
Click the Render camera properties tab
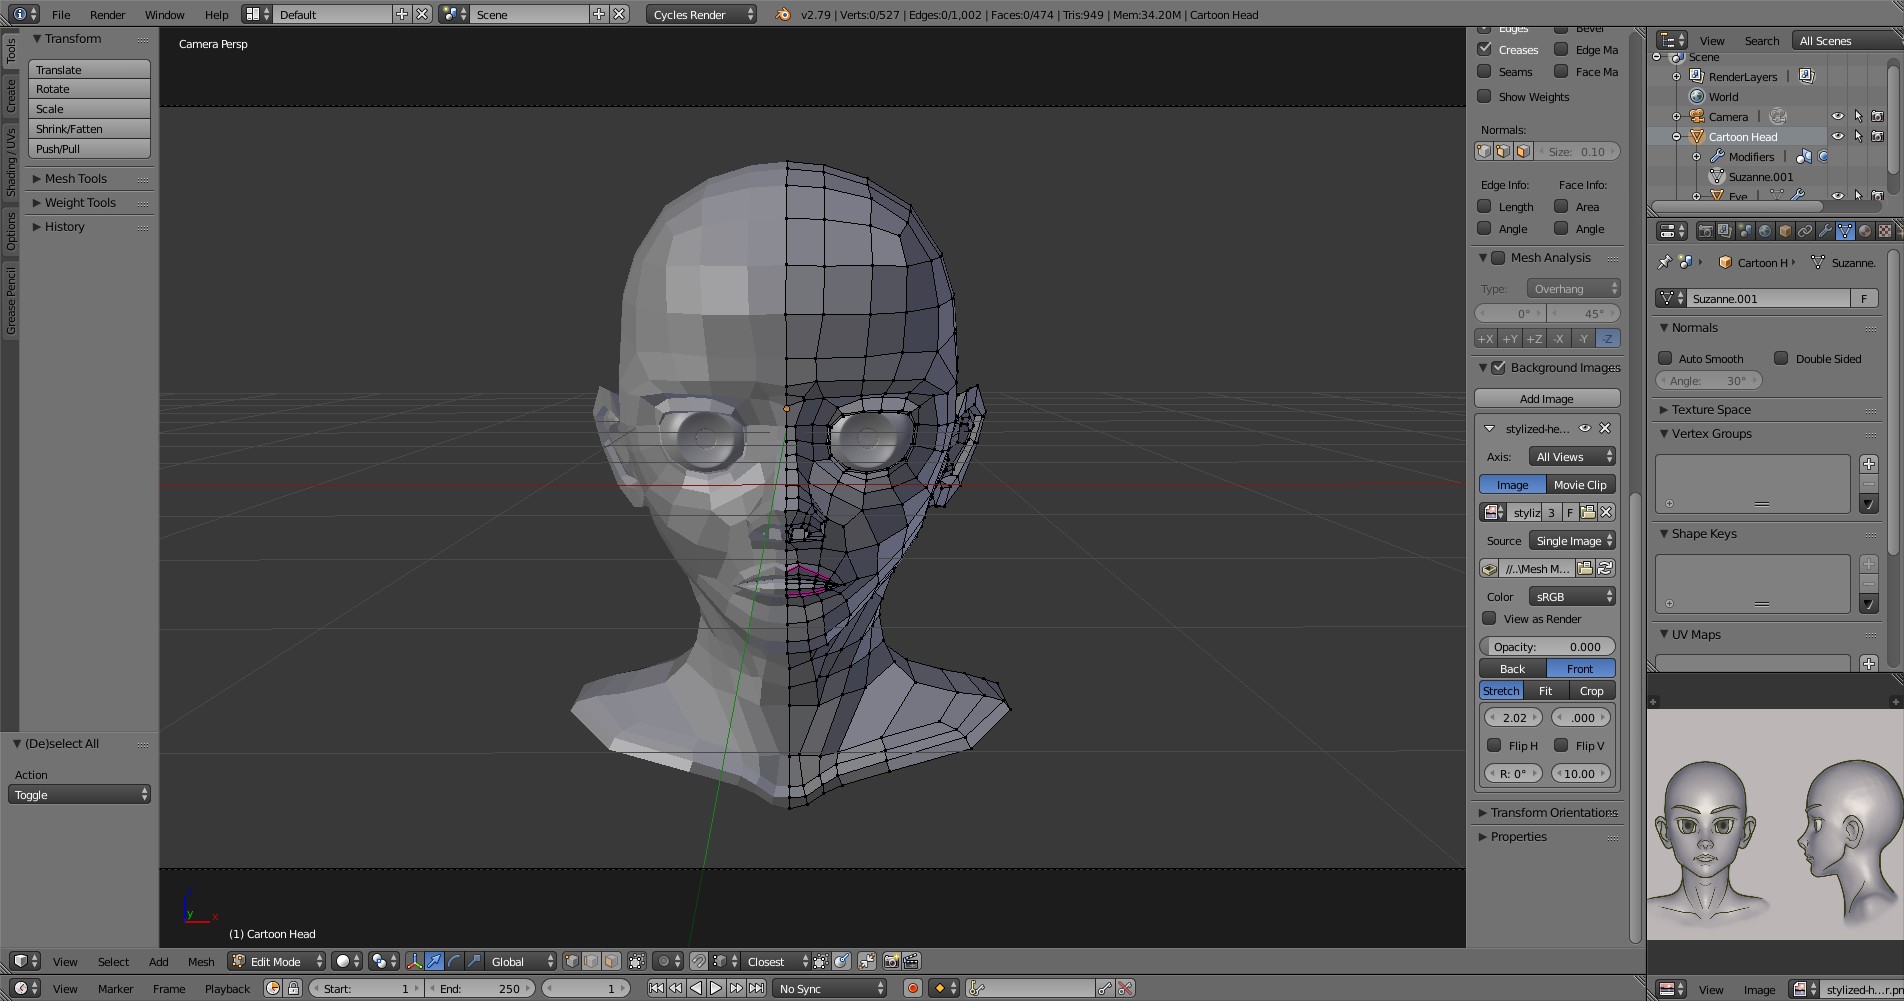(1705, 231)
